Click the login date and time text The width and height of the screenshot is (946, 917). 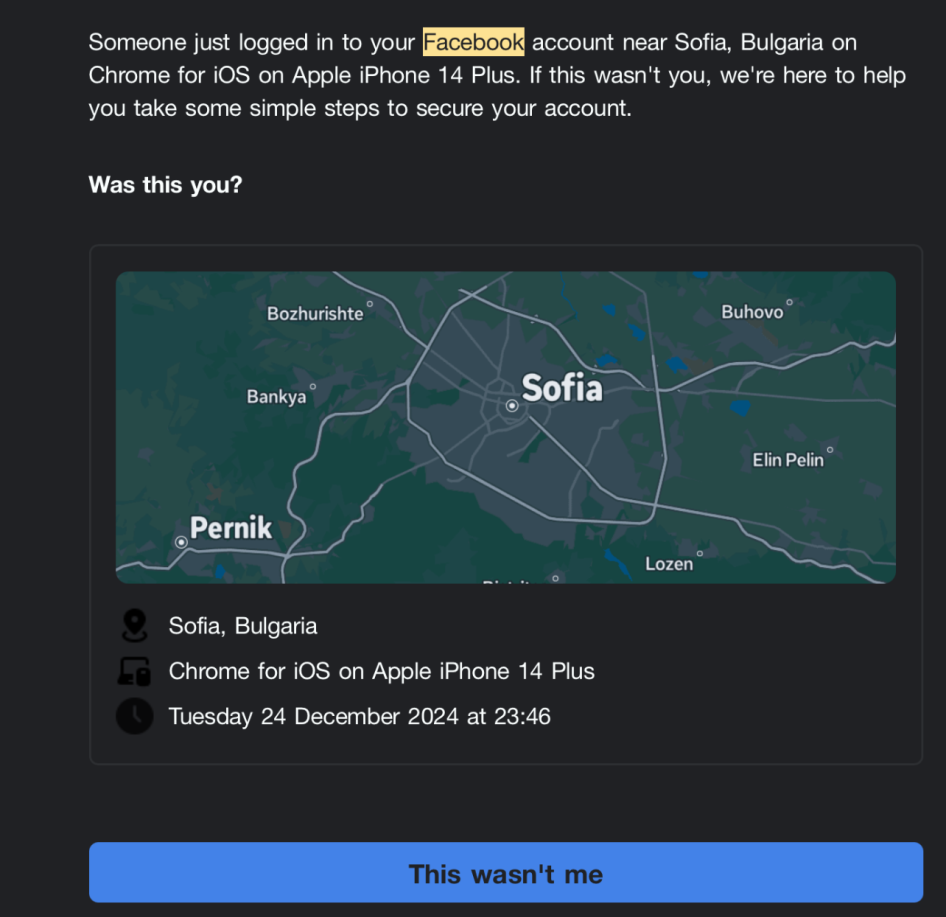pyautogui.click(x=359, y=716)
